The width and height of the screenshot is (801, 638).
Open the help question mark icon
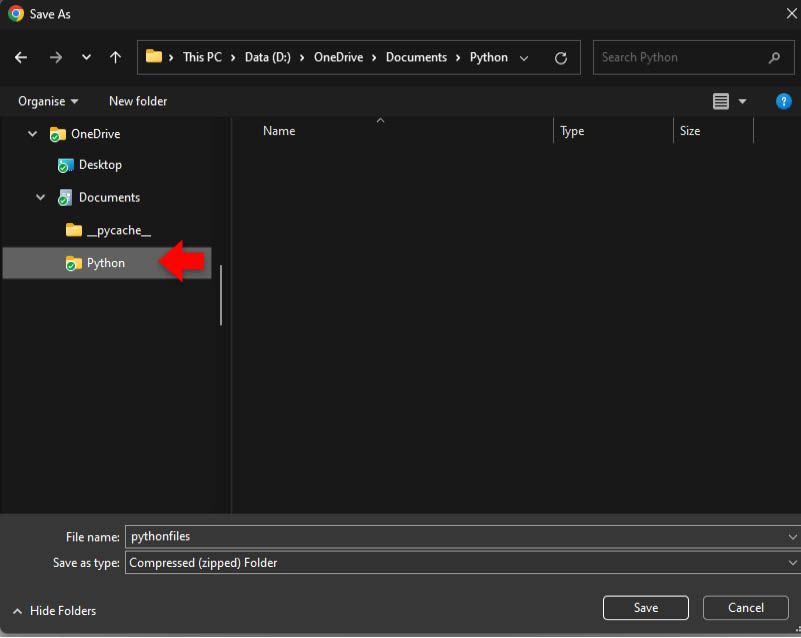pos(783,101)
